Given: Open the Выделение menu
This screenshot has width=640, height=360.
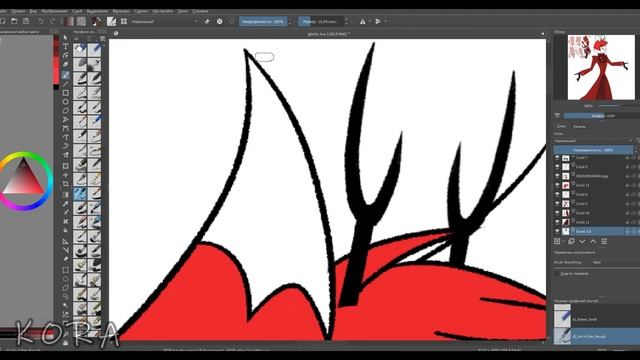Looking at the screenshot, I should point(97,11).
